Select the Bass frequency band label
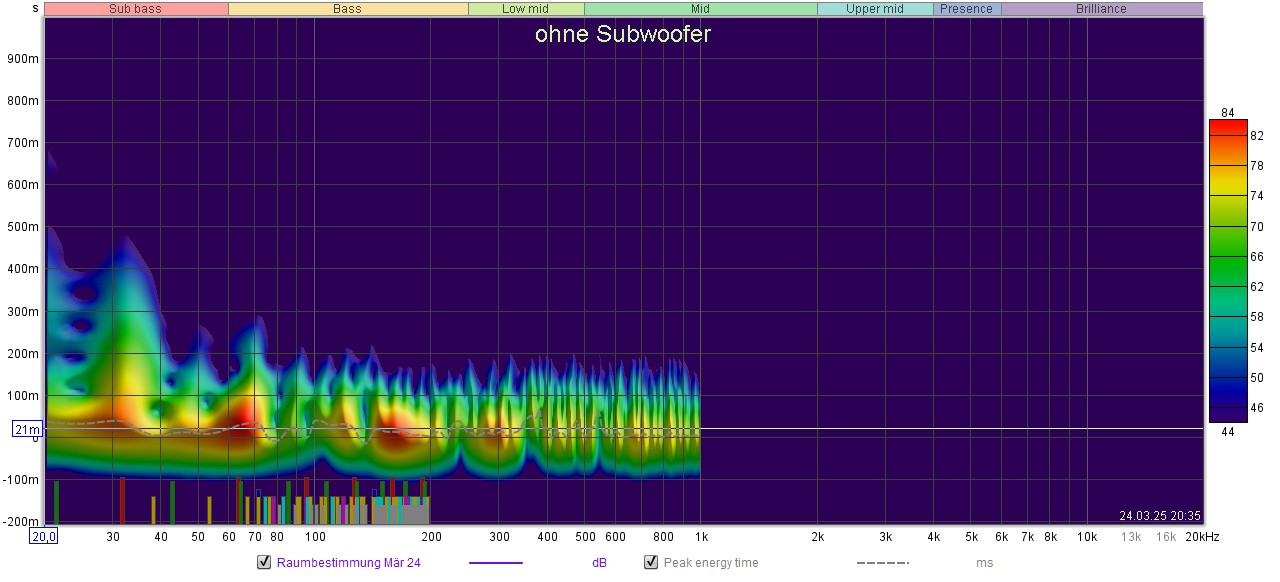1280x582 pixels. [x=347, y=9]
